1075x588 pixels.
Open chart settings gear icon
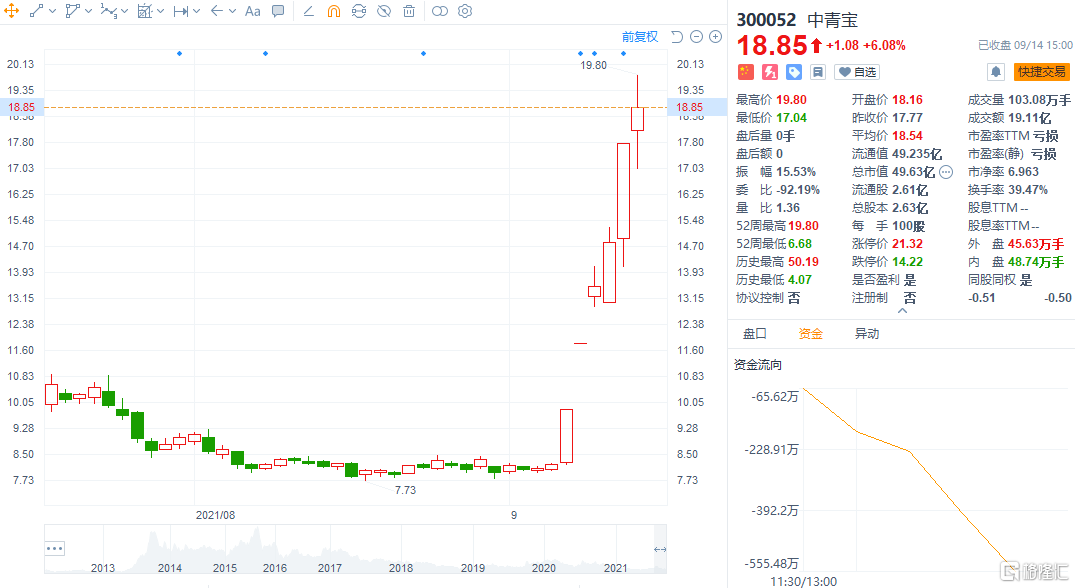pyautogui.click(x=465, y=11)
